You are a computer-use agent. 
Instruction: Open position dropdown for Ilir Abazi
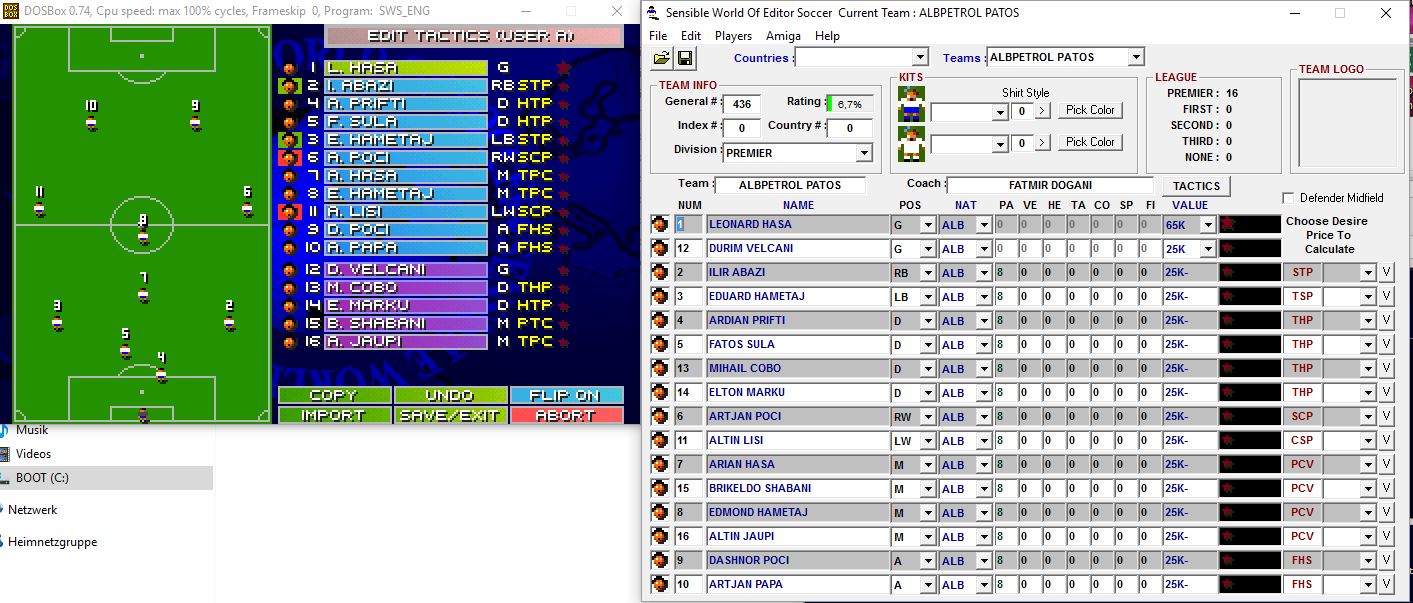927,273
